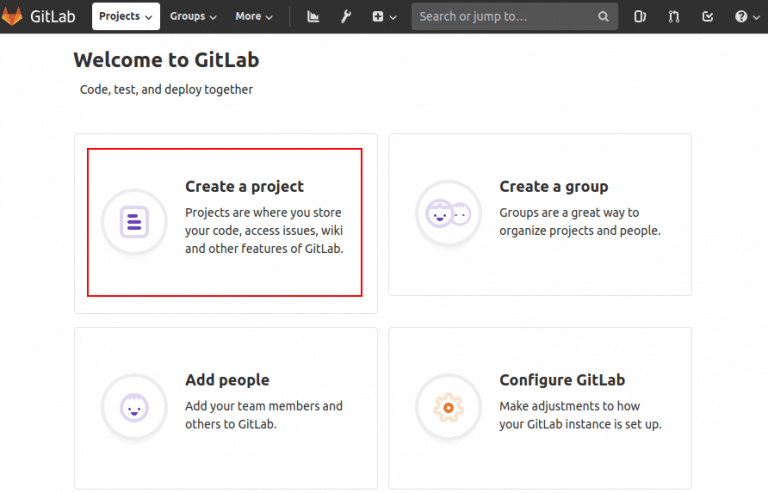Viewport: 768px width, 493px height.
Task: Open the Create a project heading
Action: pyautogui.click(x=244, y=187)
